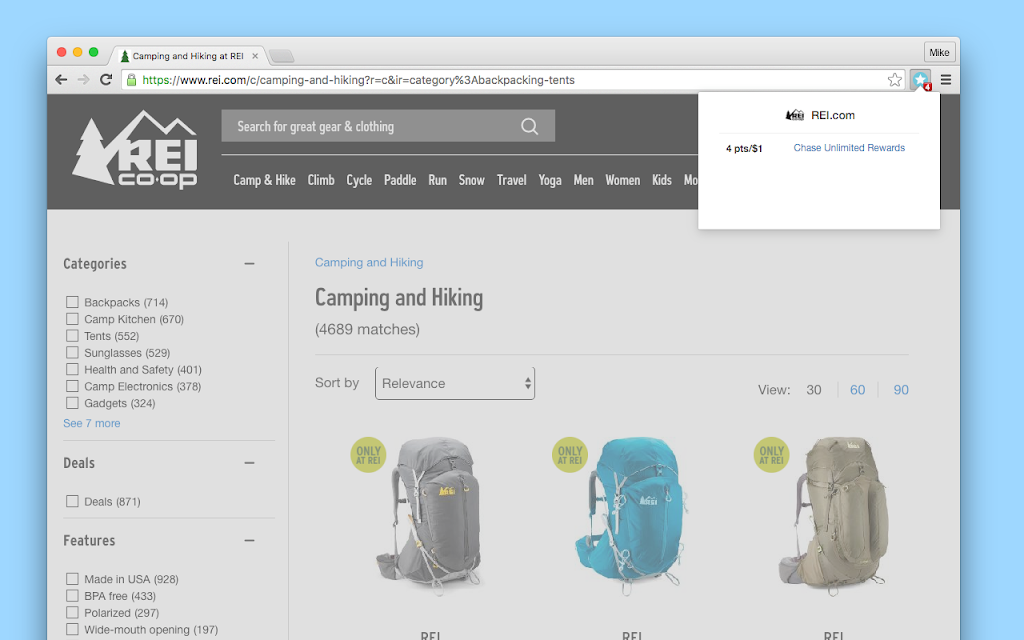The image size is (1024, 640).
Task: Open Paddle menu
Action: pyautogui.click(x=400, y=180)
